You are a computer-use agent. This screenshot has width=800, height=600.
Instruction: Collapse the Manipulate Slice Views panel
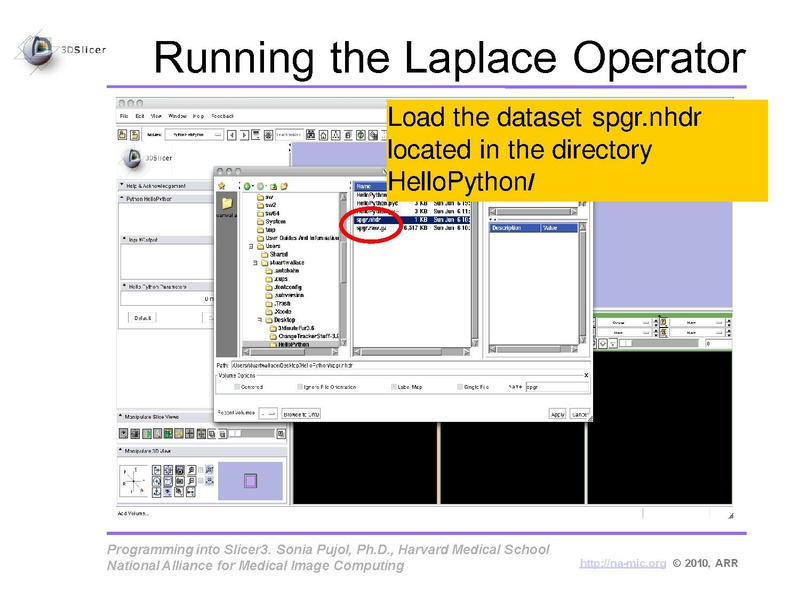[x=121, y=416]
